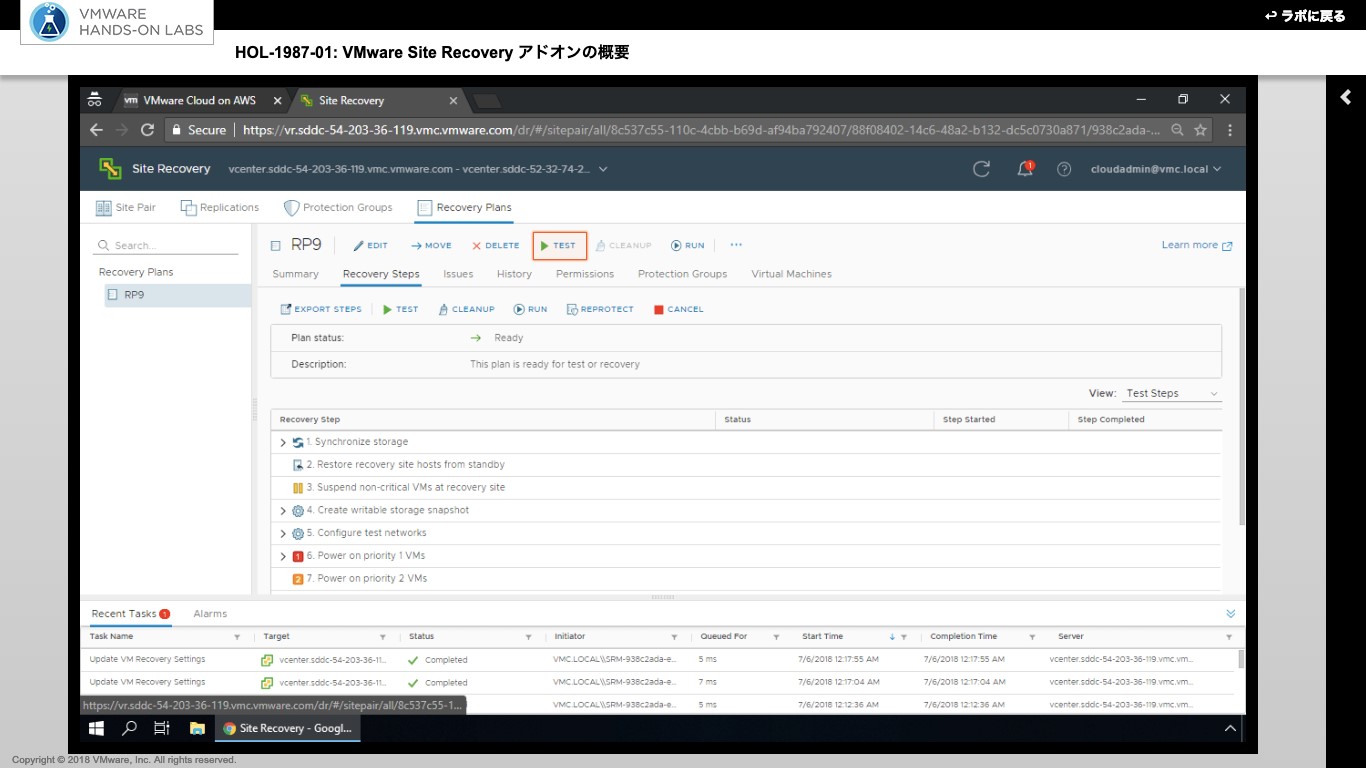This screenshot has height=768, width=1366.
Task: Open the History sub-tab
Action: pyautogui.click(x=514, y=274)
